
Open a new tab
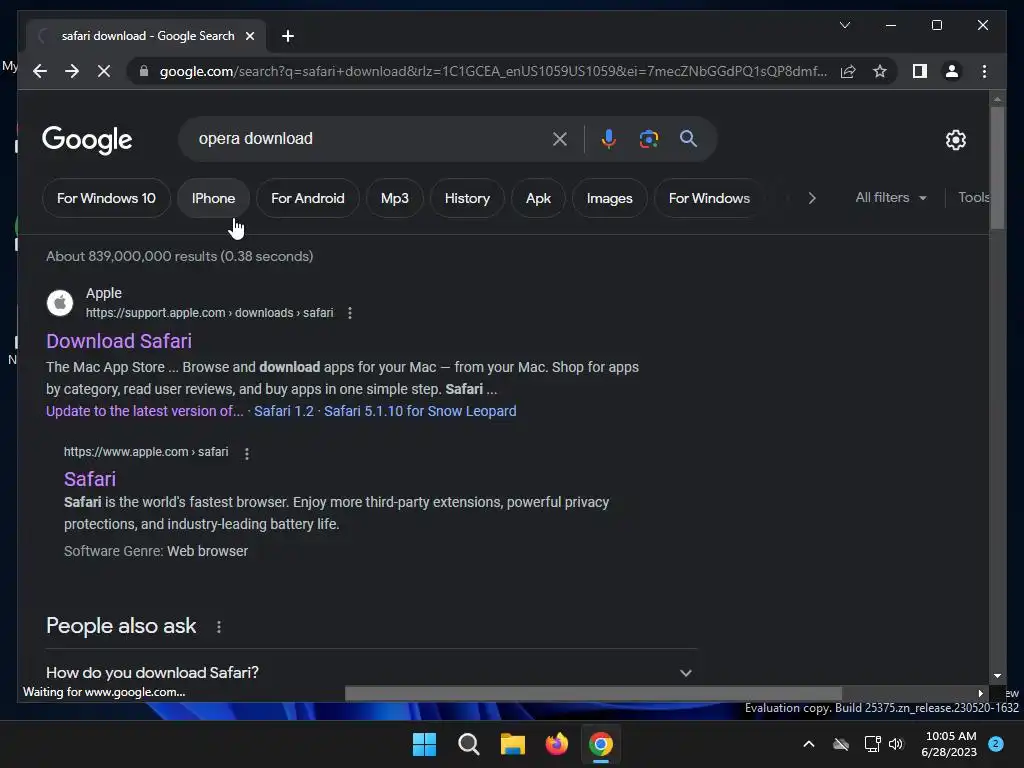point(288,37)
